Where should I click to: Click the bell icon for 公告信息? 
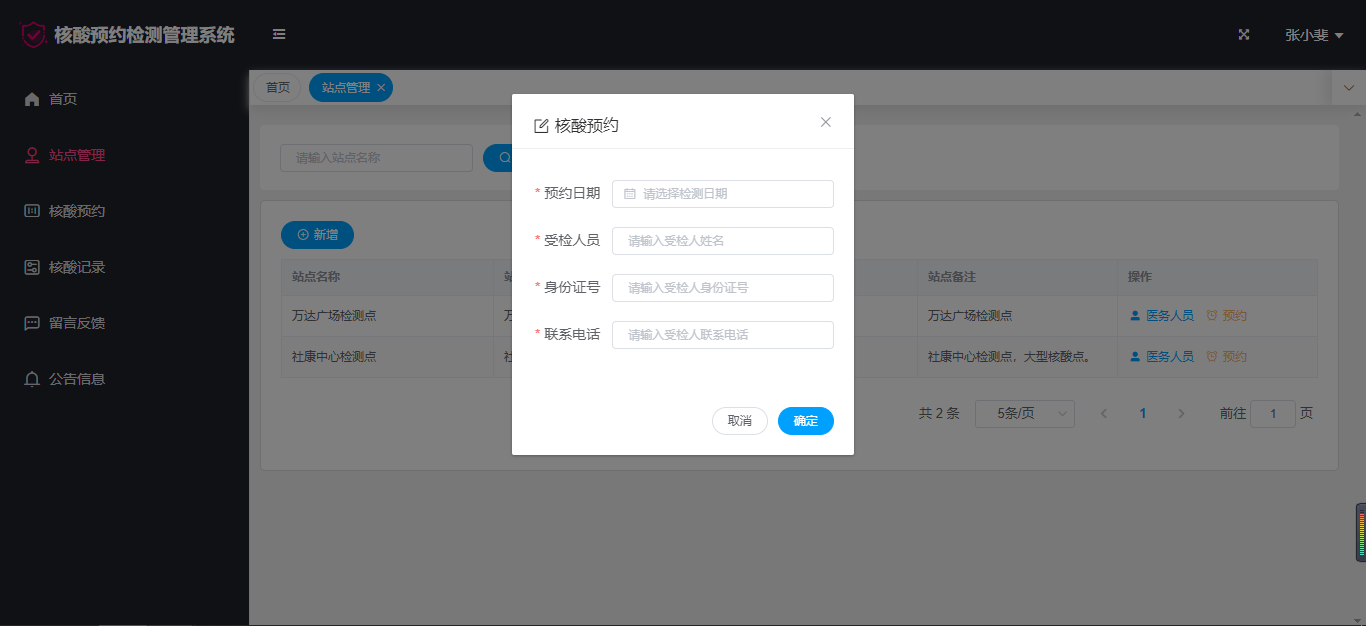pos(32,379)
